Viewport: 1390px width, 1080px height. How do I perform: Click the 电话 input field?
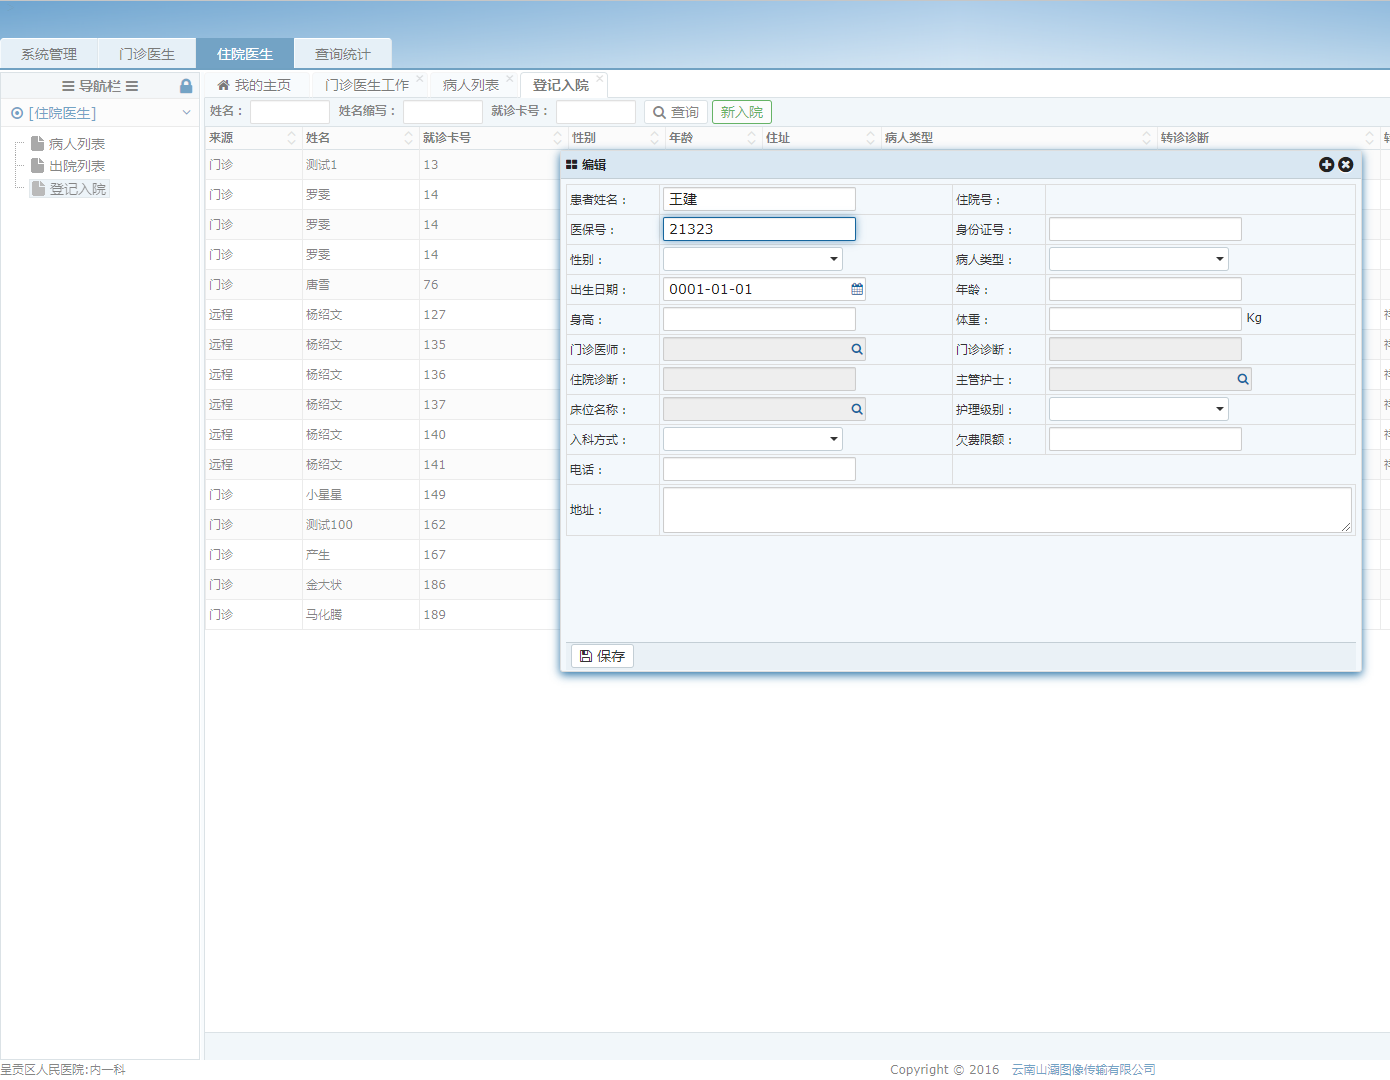point(759,469)
